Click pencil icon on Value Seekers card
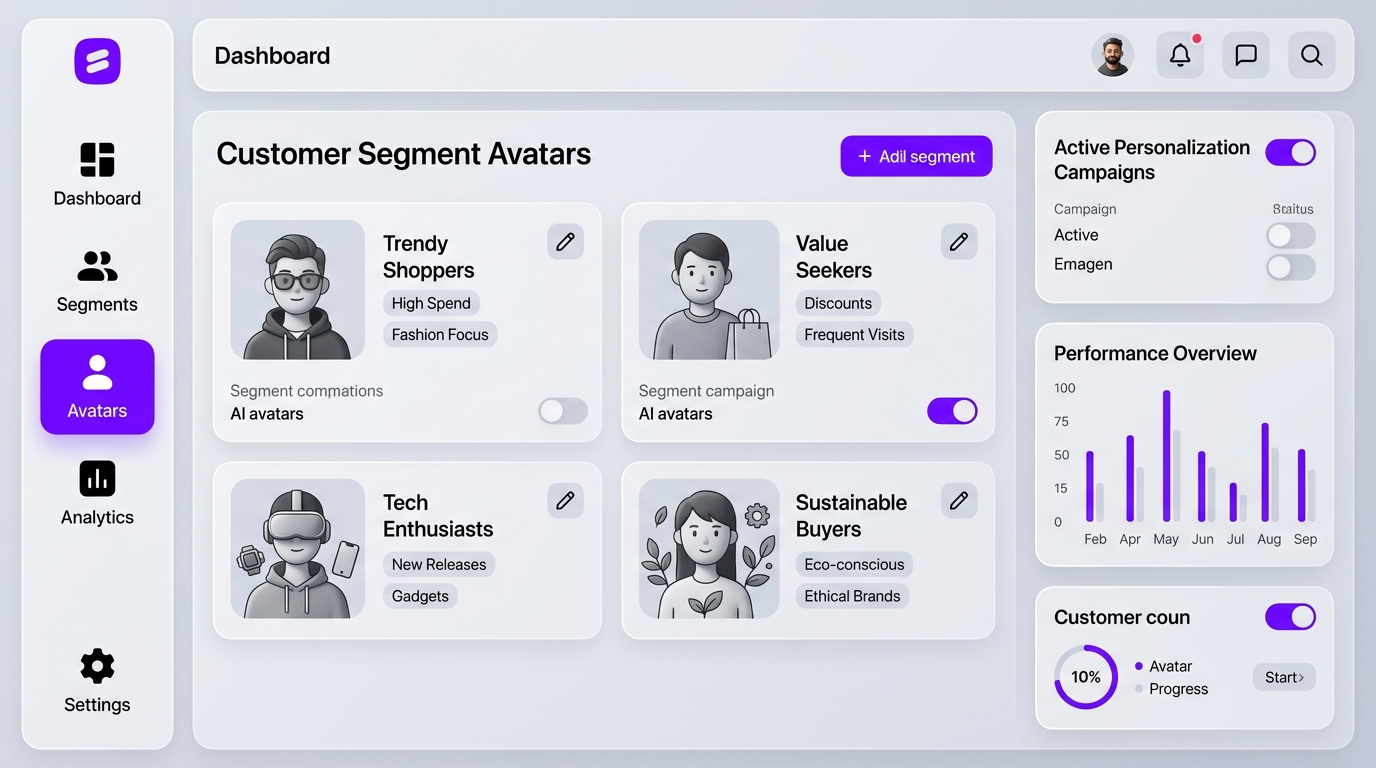This screenshot has height=768, width=1376. coord(958,241)
